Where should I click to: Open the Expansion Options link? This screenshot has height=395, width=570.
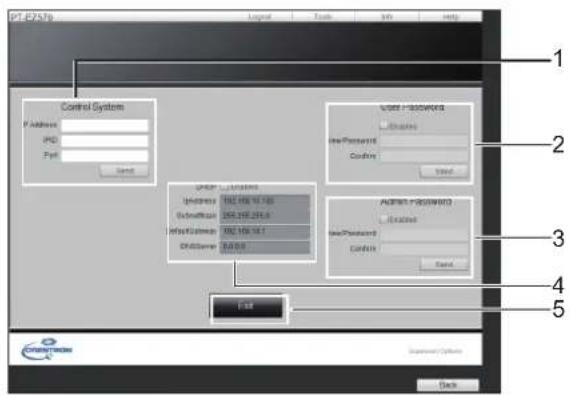[x=435, y=351]
